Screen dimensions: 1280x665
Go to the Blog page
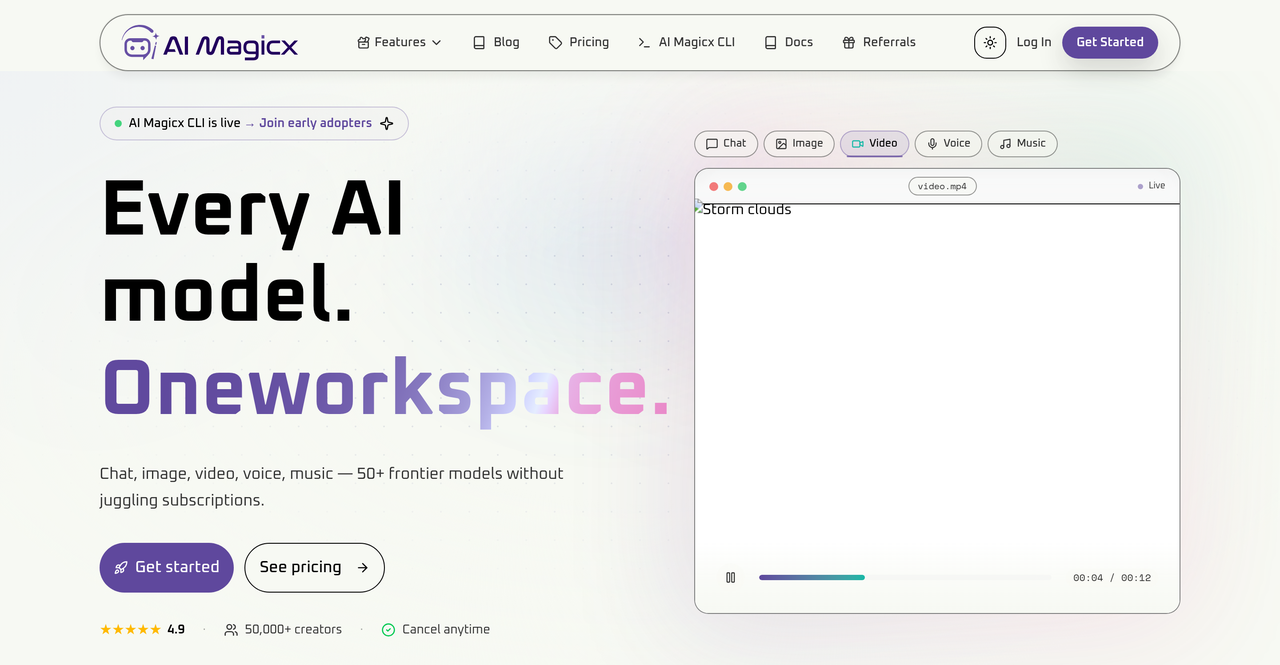pos(496,42)
